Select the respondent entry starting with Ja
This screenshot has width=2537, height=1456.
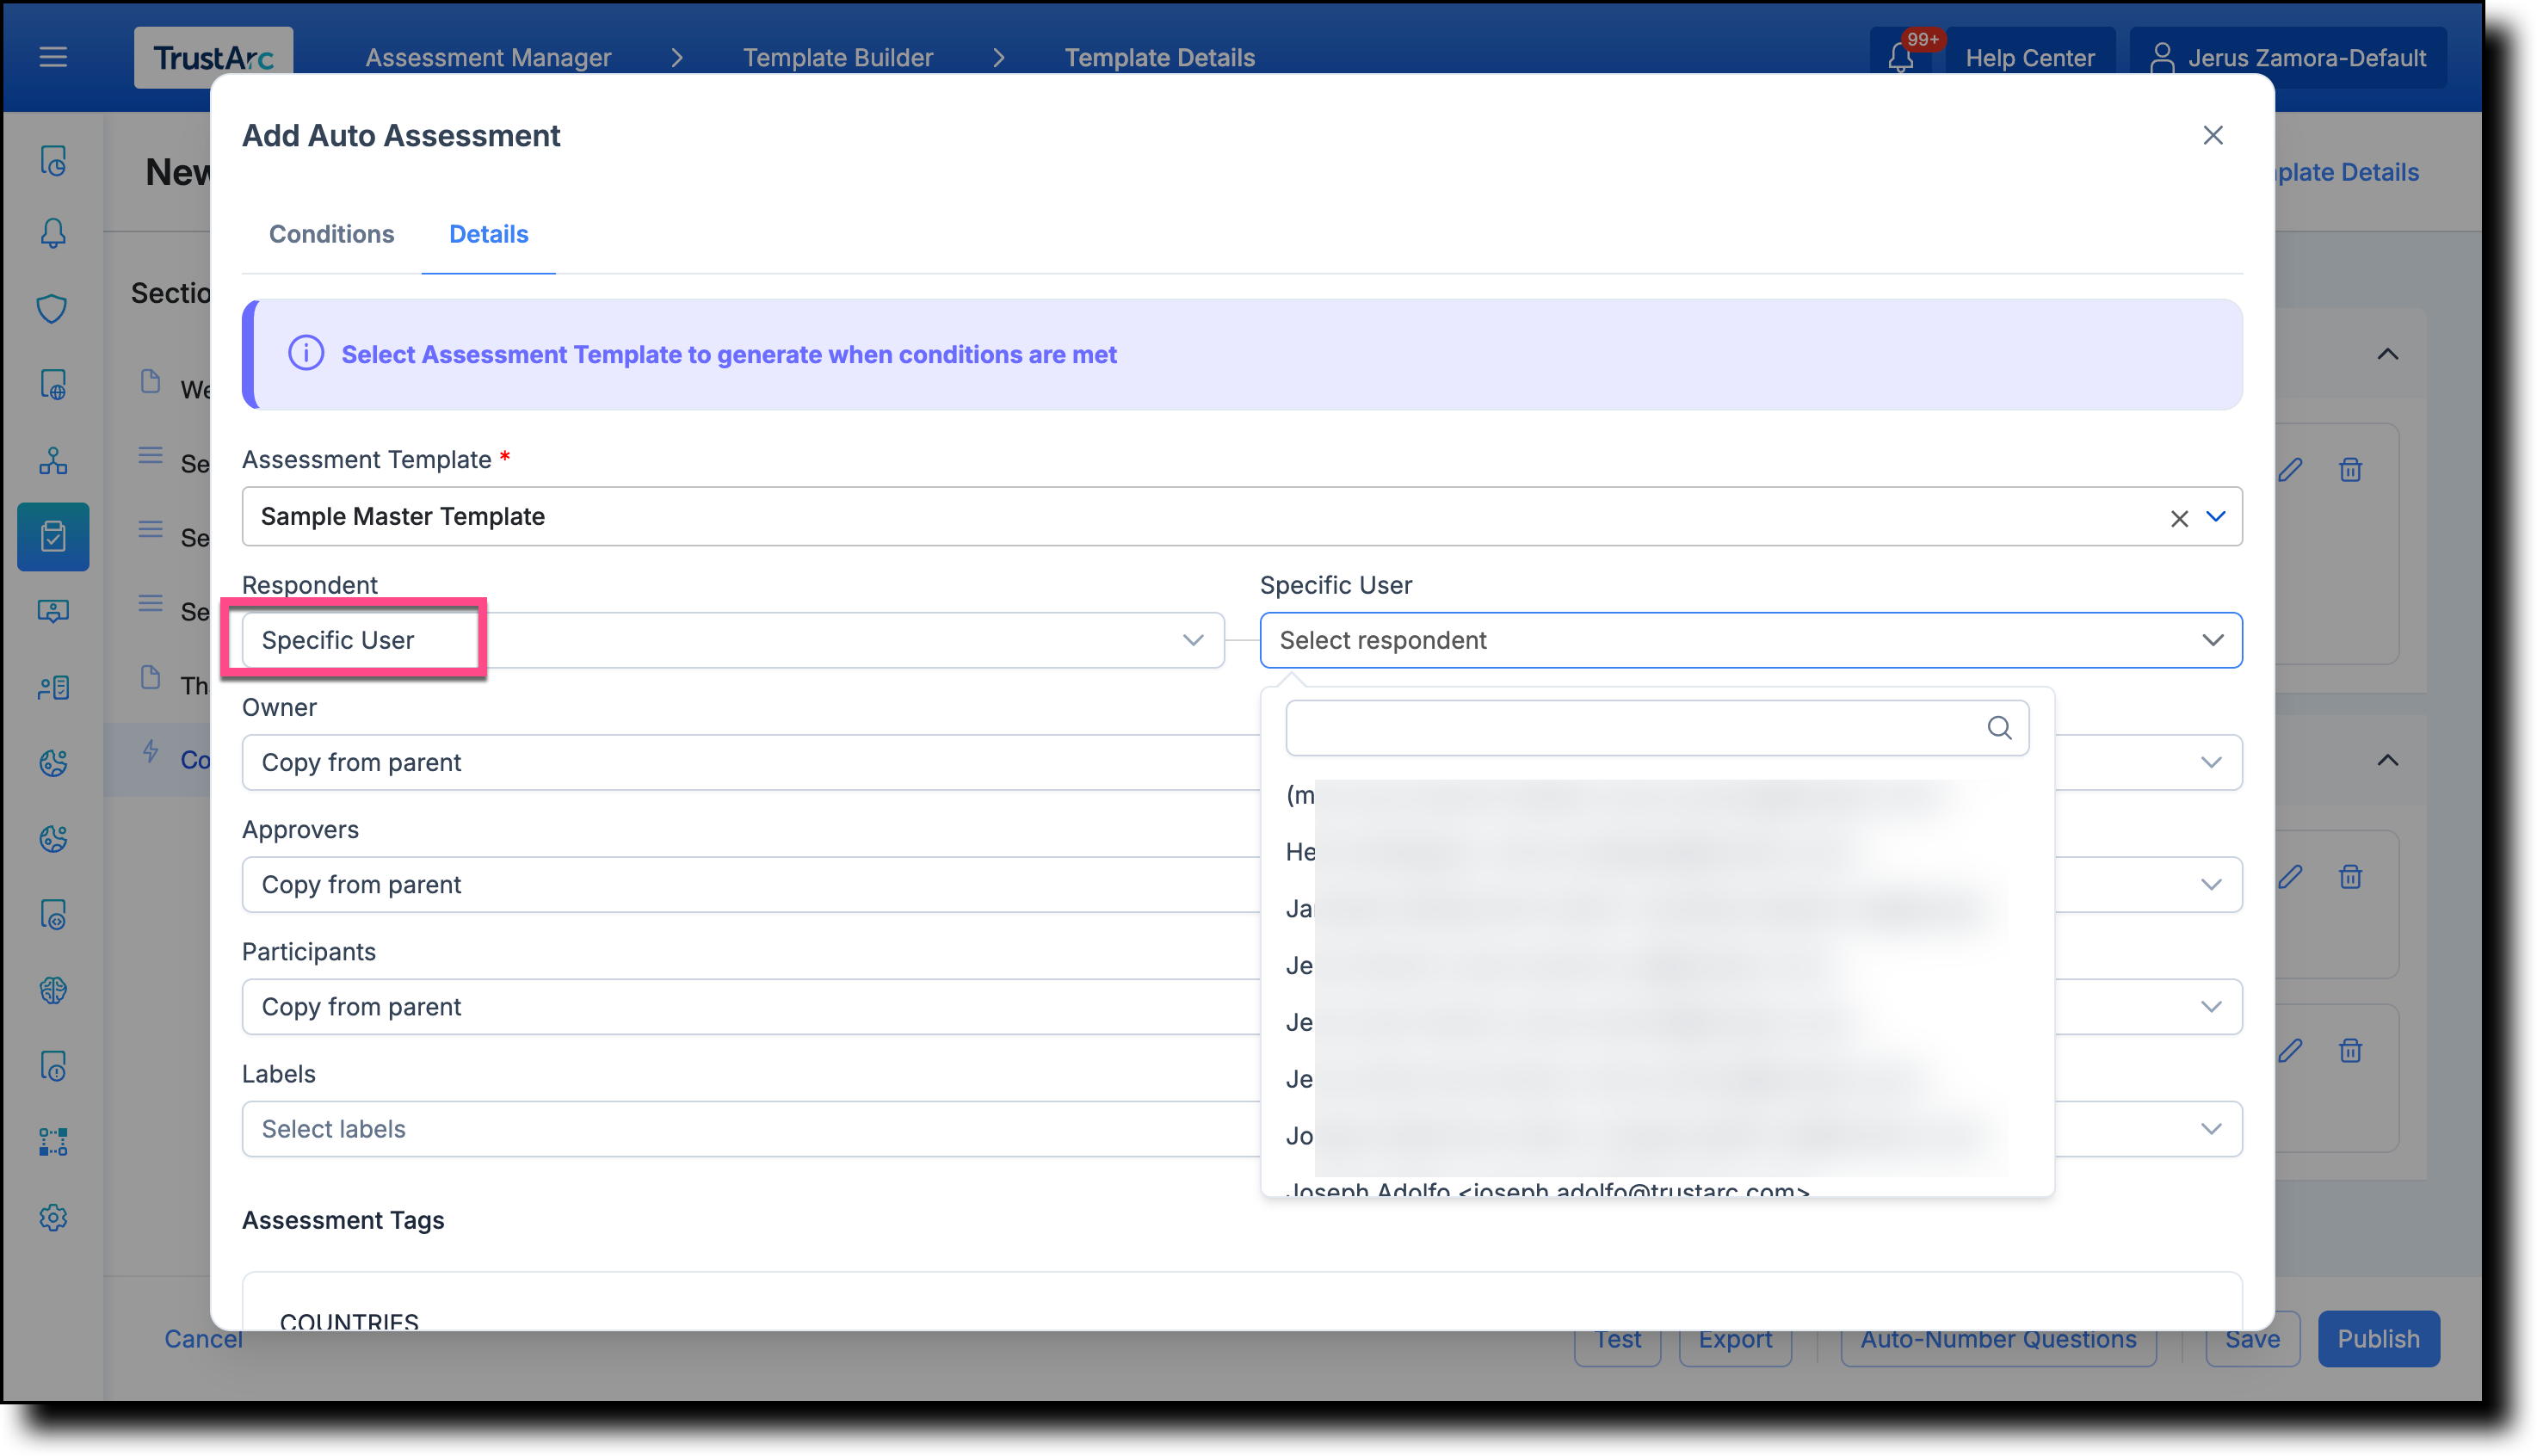(1656, 908)
